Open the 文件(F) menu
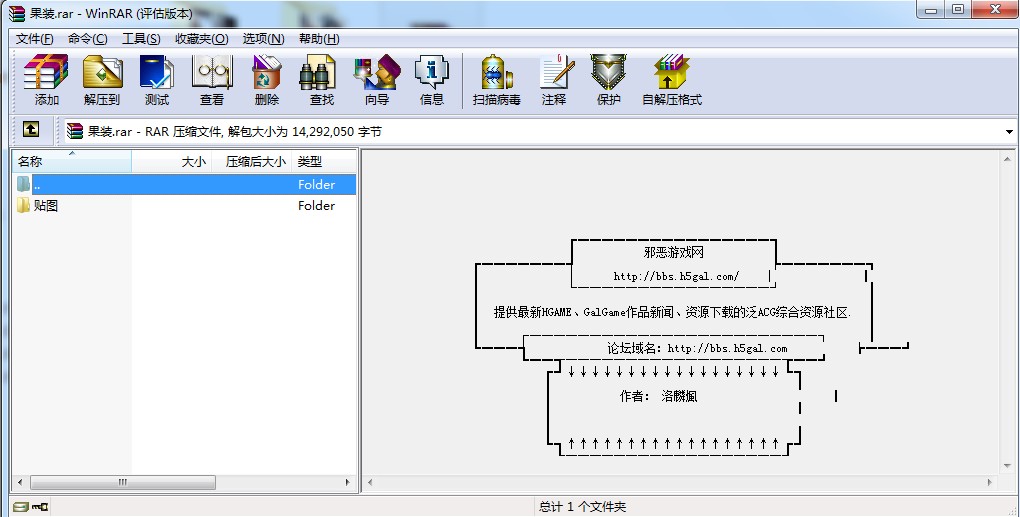The image size is (1020, 517). 35,39
